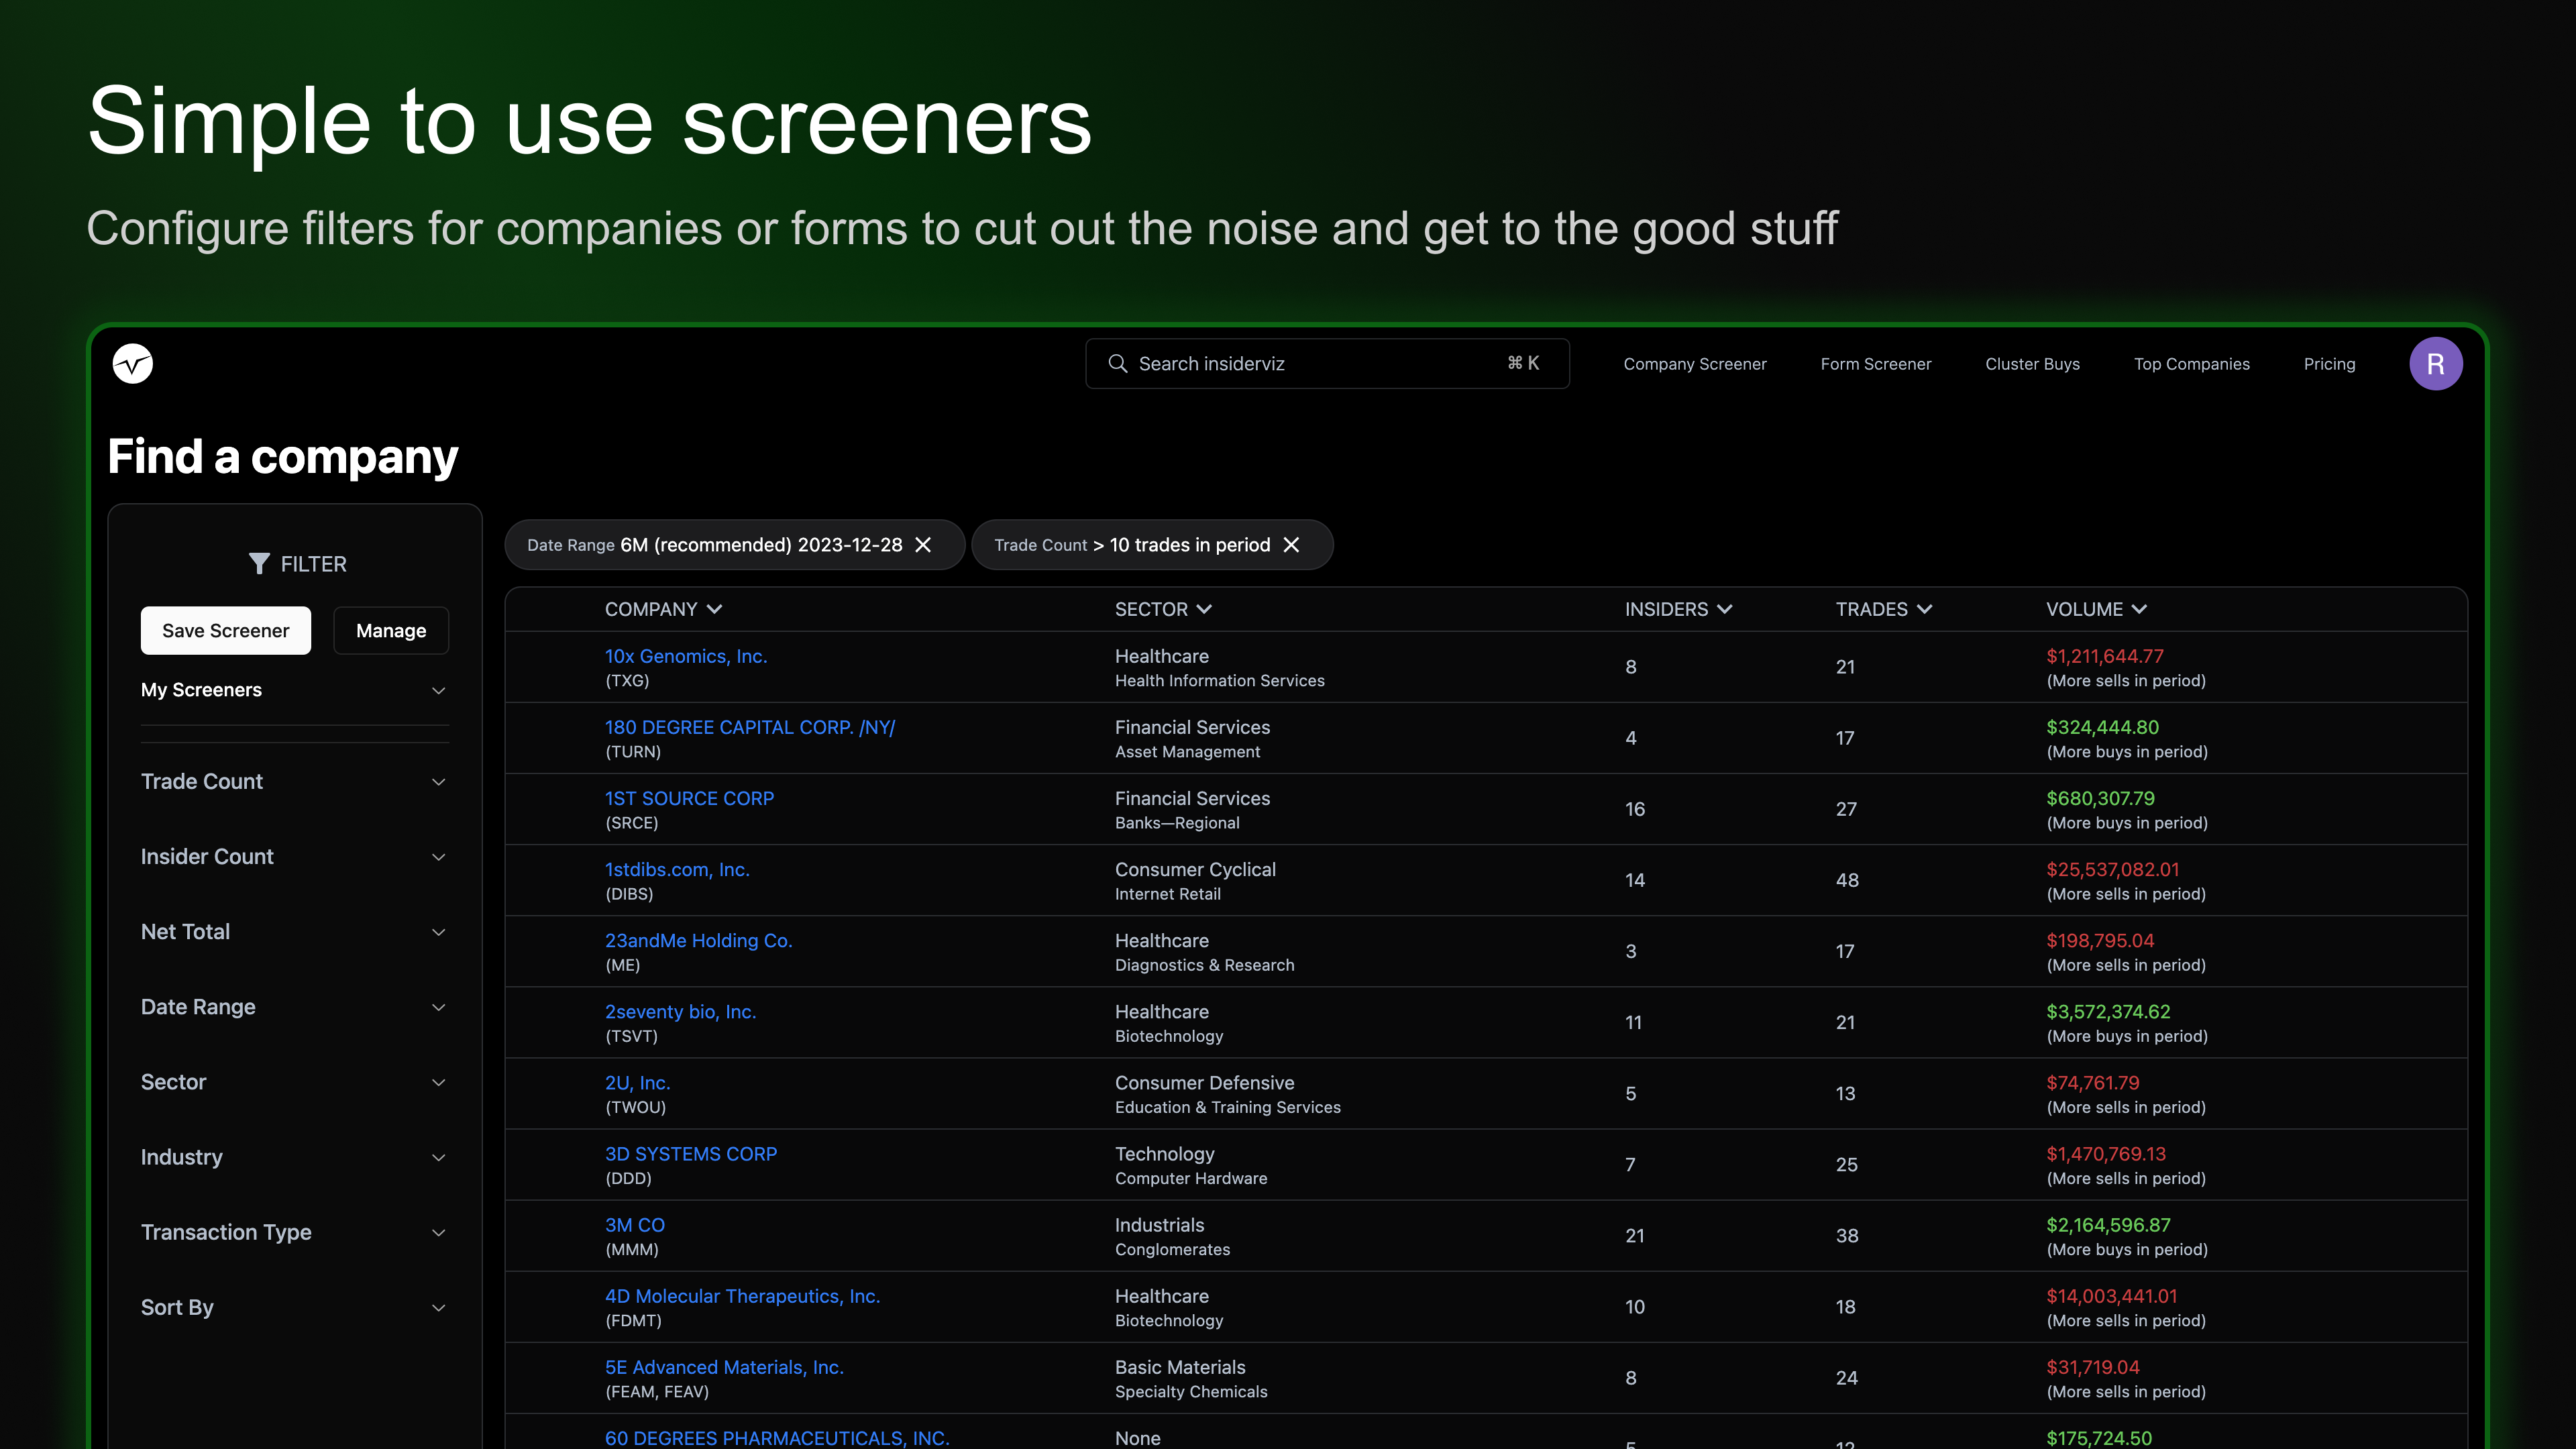The width and height of the screenshot is (2576, 1449).
Task: Remove the Date Range filter chip
Action: point(923,545)
